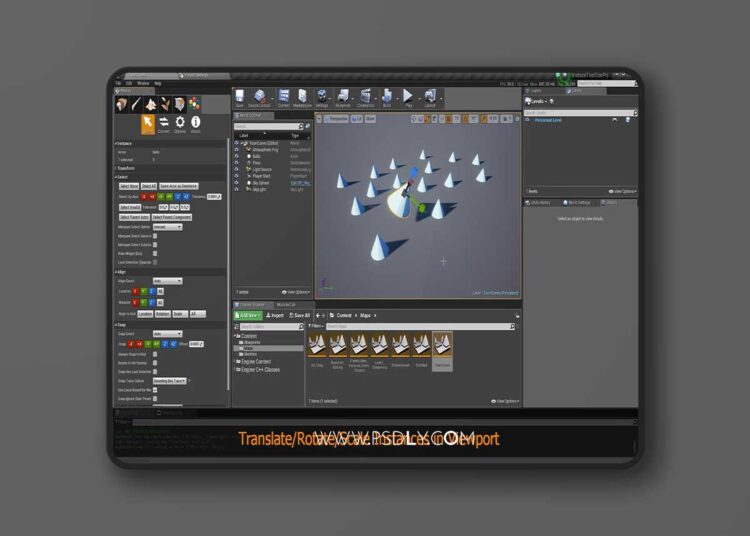Click the Save All button

click(x=299, y=315)
